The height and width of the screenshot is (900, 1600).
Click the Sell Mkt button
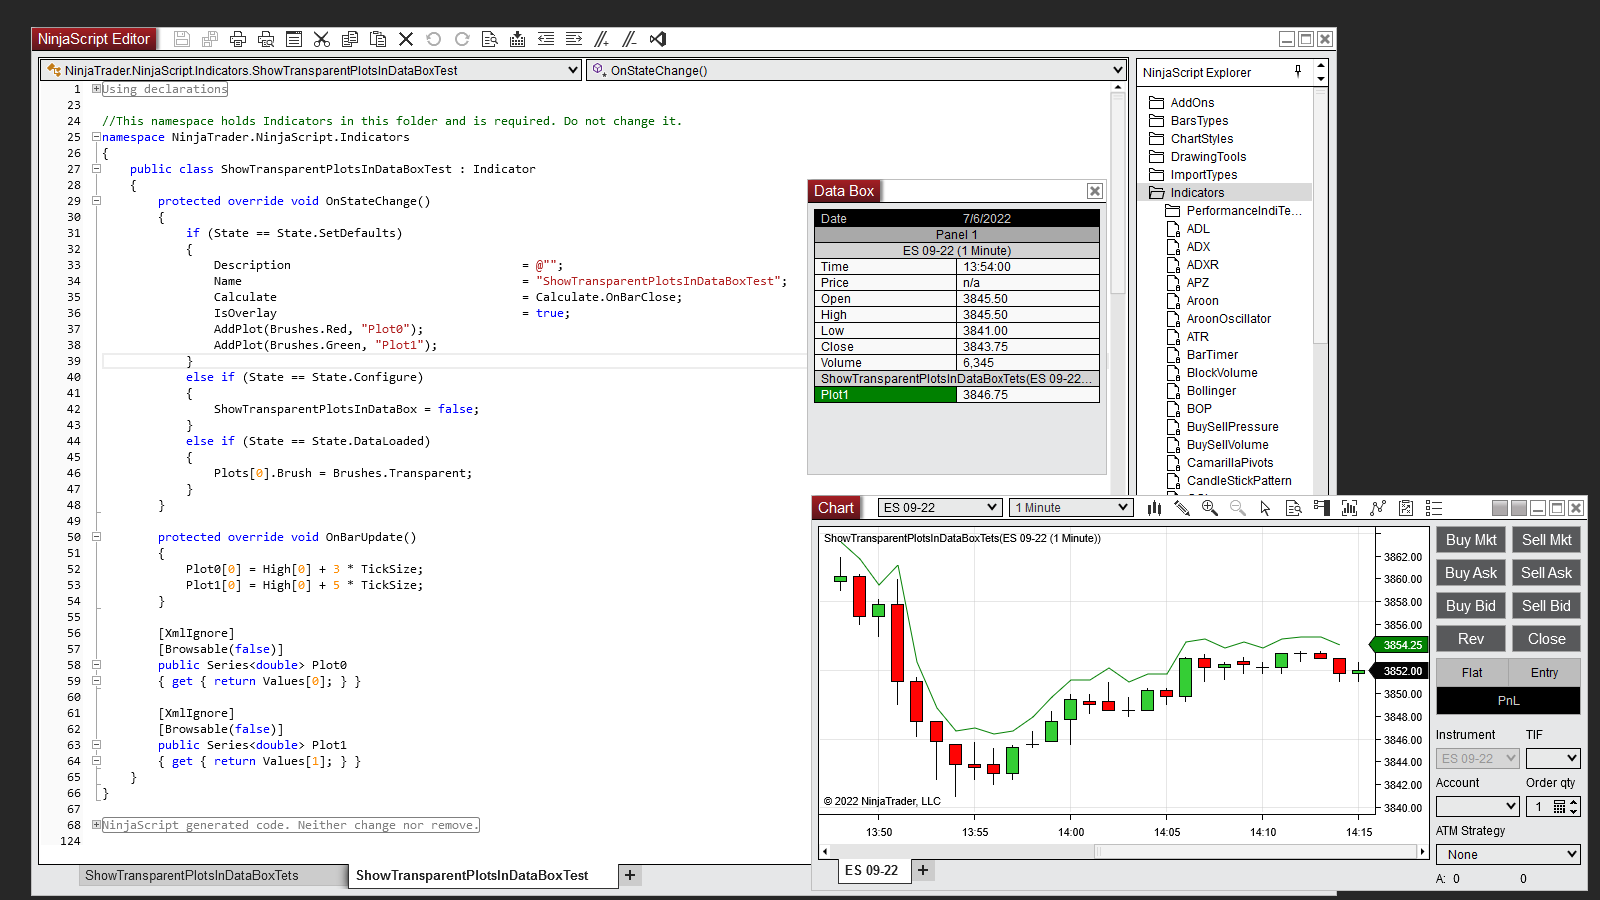coord(1546,540)
